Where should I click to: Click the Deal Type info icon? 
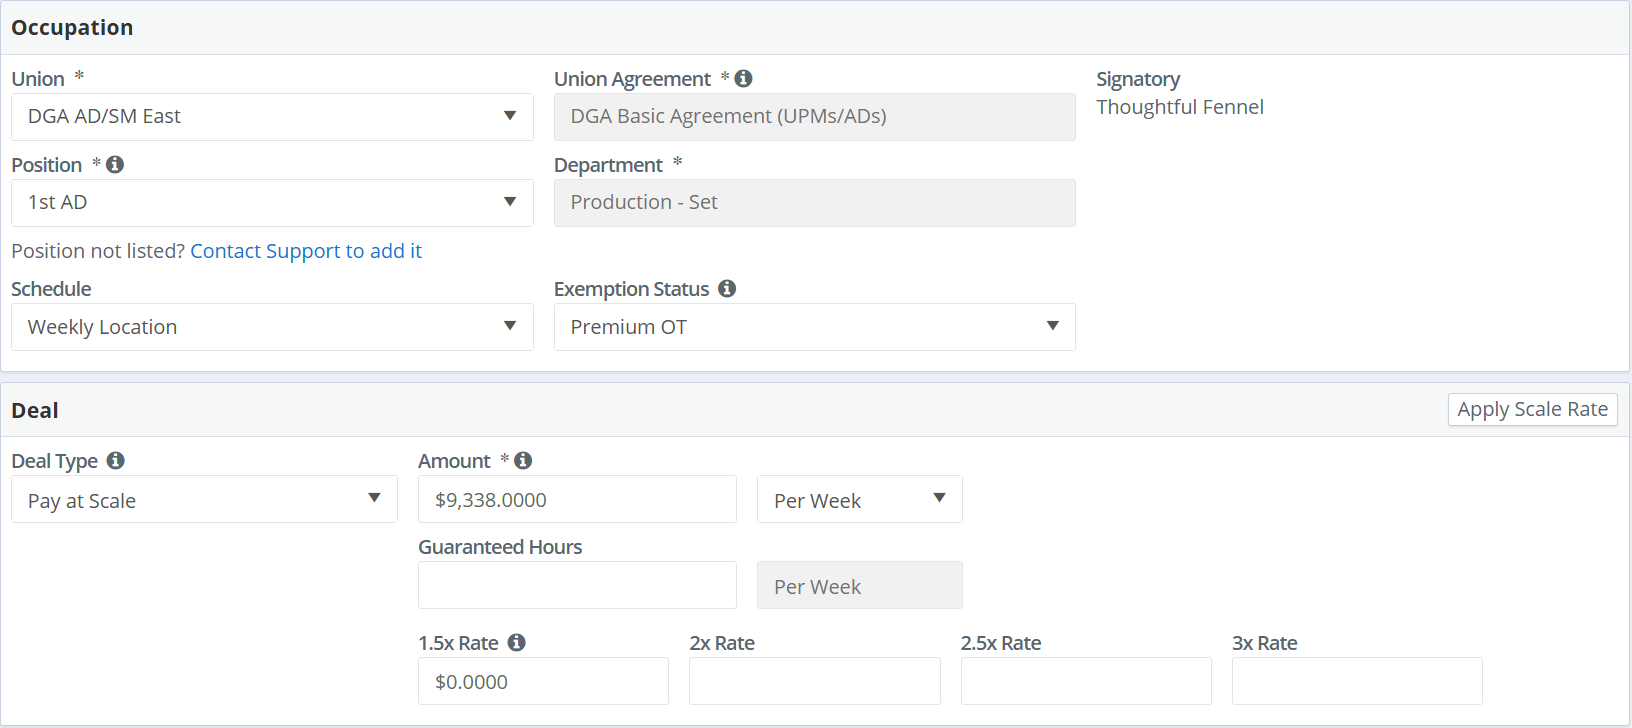click(116, 460)
